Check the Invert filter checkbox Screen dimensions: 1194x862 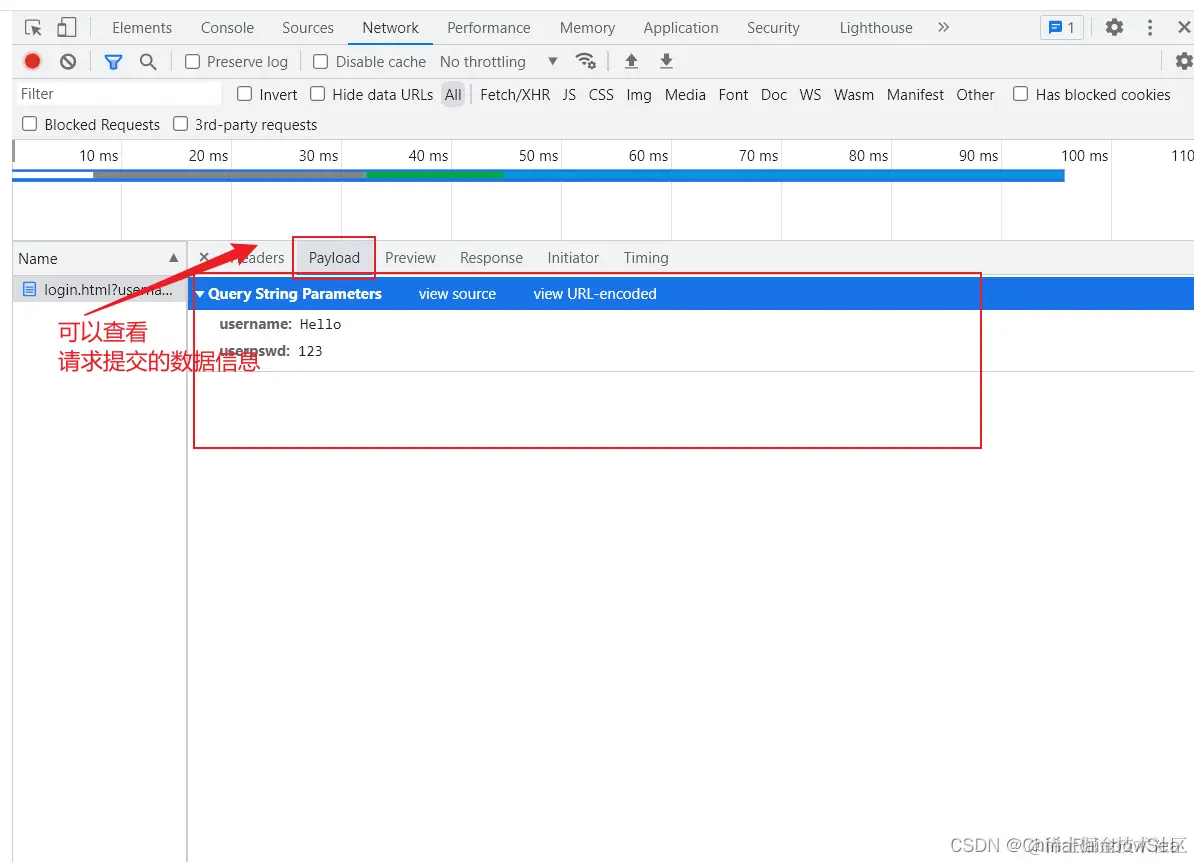244,94
